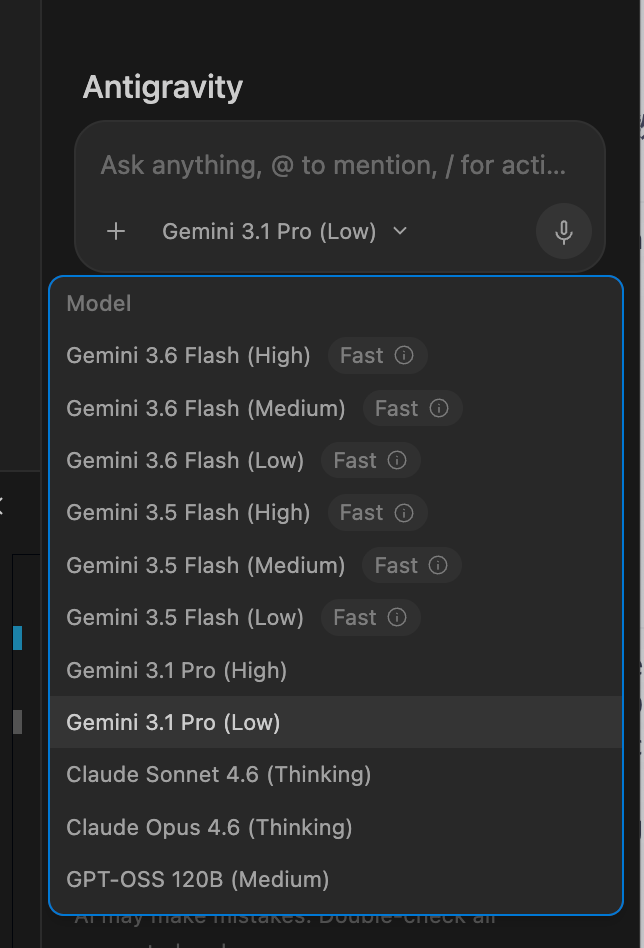Image resolution: width=644 pixels, height=948 pixels.
Task: Click info icon beside Gemini 3.5 Flash (Medium)
Action: point(438,565)
